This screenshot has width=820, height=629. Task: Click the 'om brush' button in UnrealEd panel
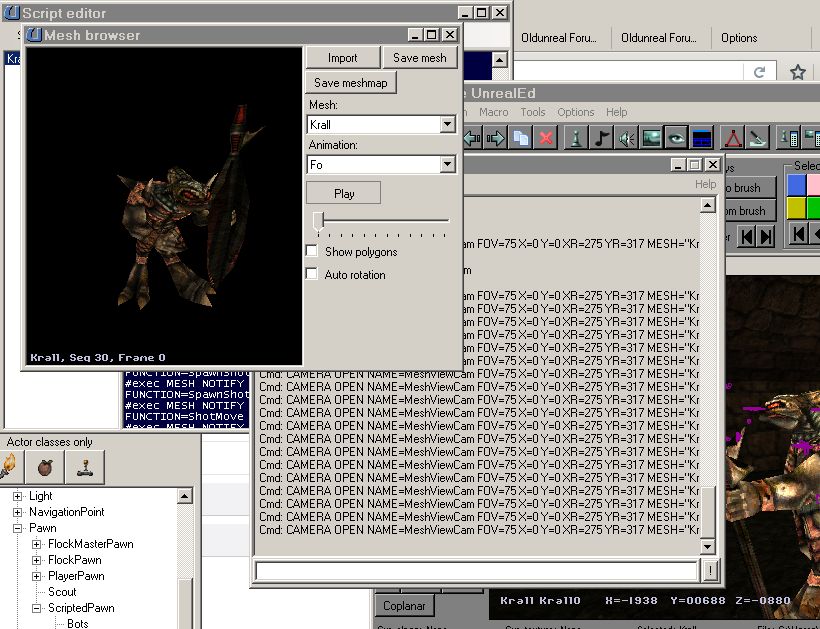pos(749,211)
